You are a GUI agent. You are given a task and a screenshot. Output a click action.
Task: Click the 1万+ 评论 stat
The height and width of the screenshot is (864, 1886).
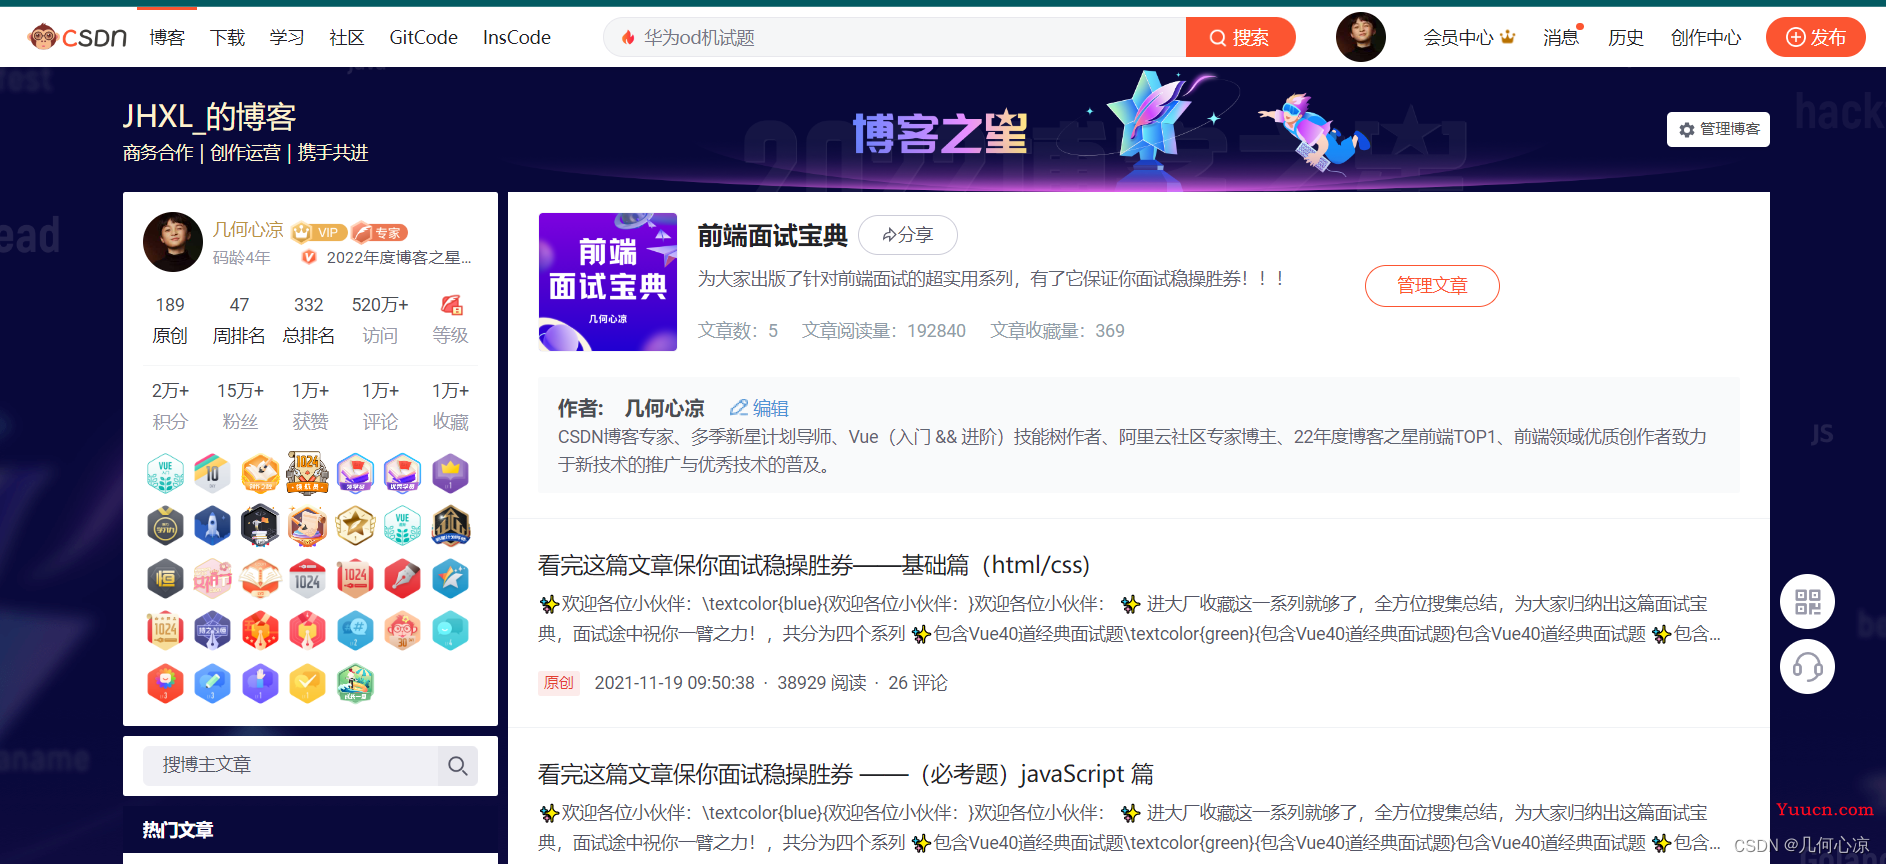click(x=380, y=406)
